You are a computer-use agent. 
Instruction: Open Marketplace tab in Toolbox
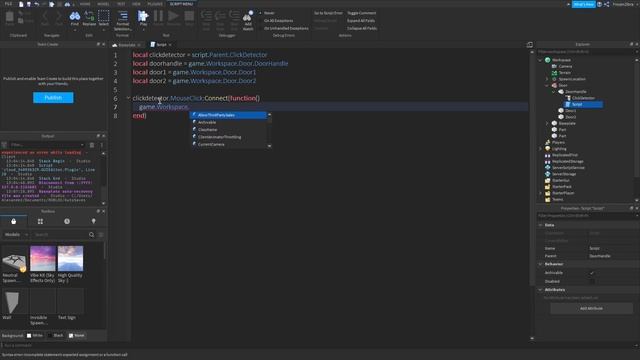pyautogui.click(x=13, y=221)
